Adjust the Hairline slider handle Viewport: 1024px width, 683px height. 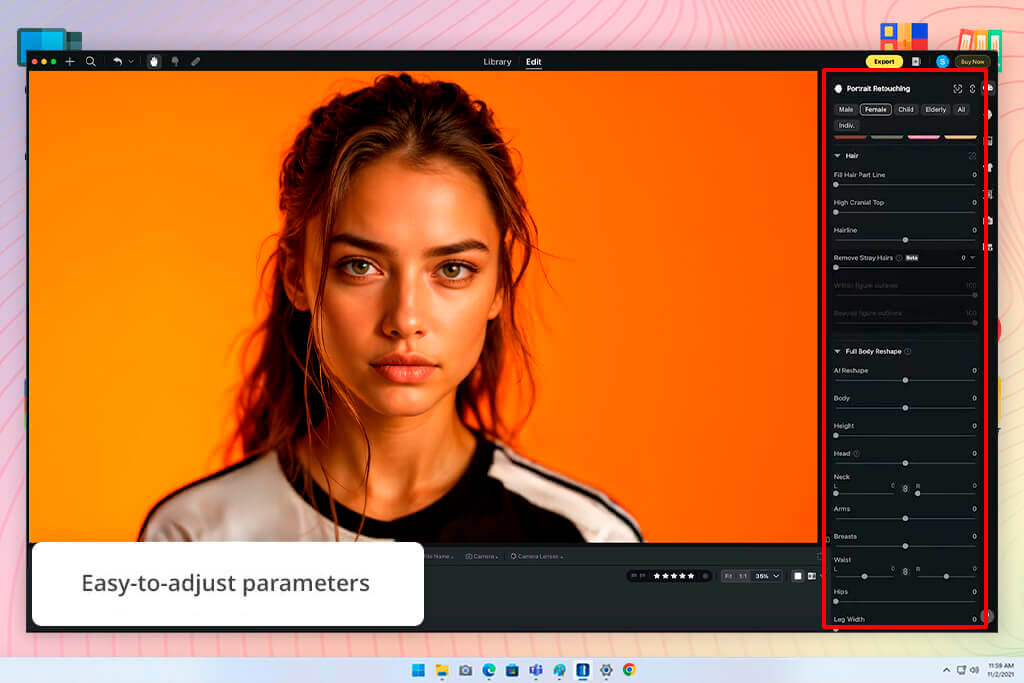point(905,240)
